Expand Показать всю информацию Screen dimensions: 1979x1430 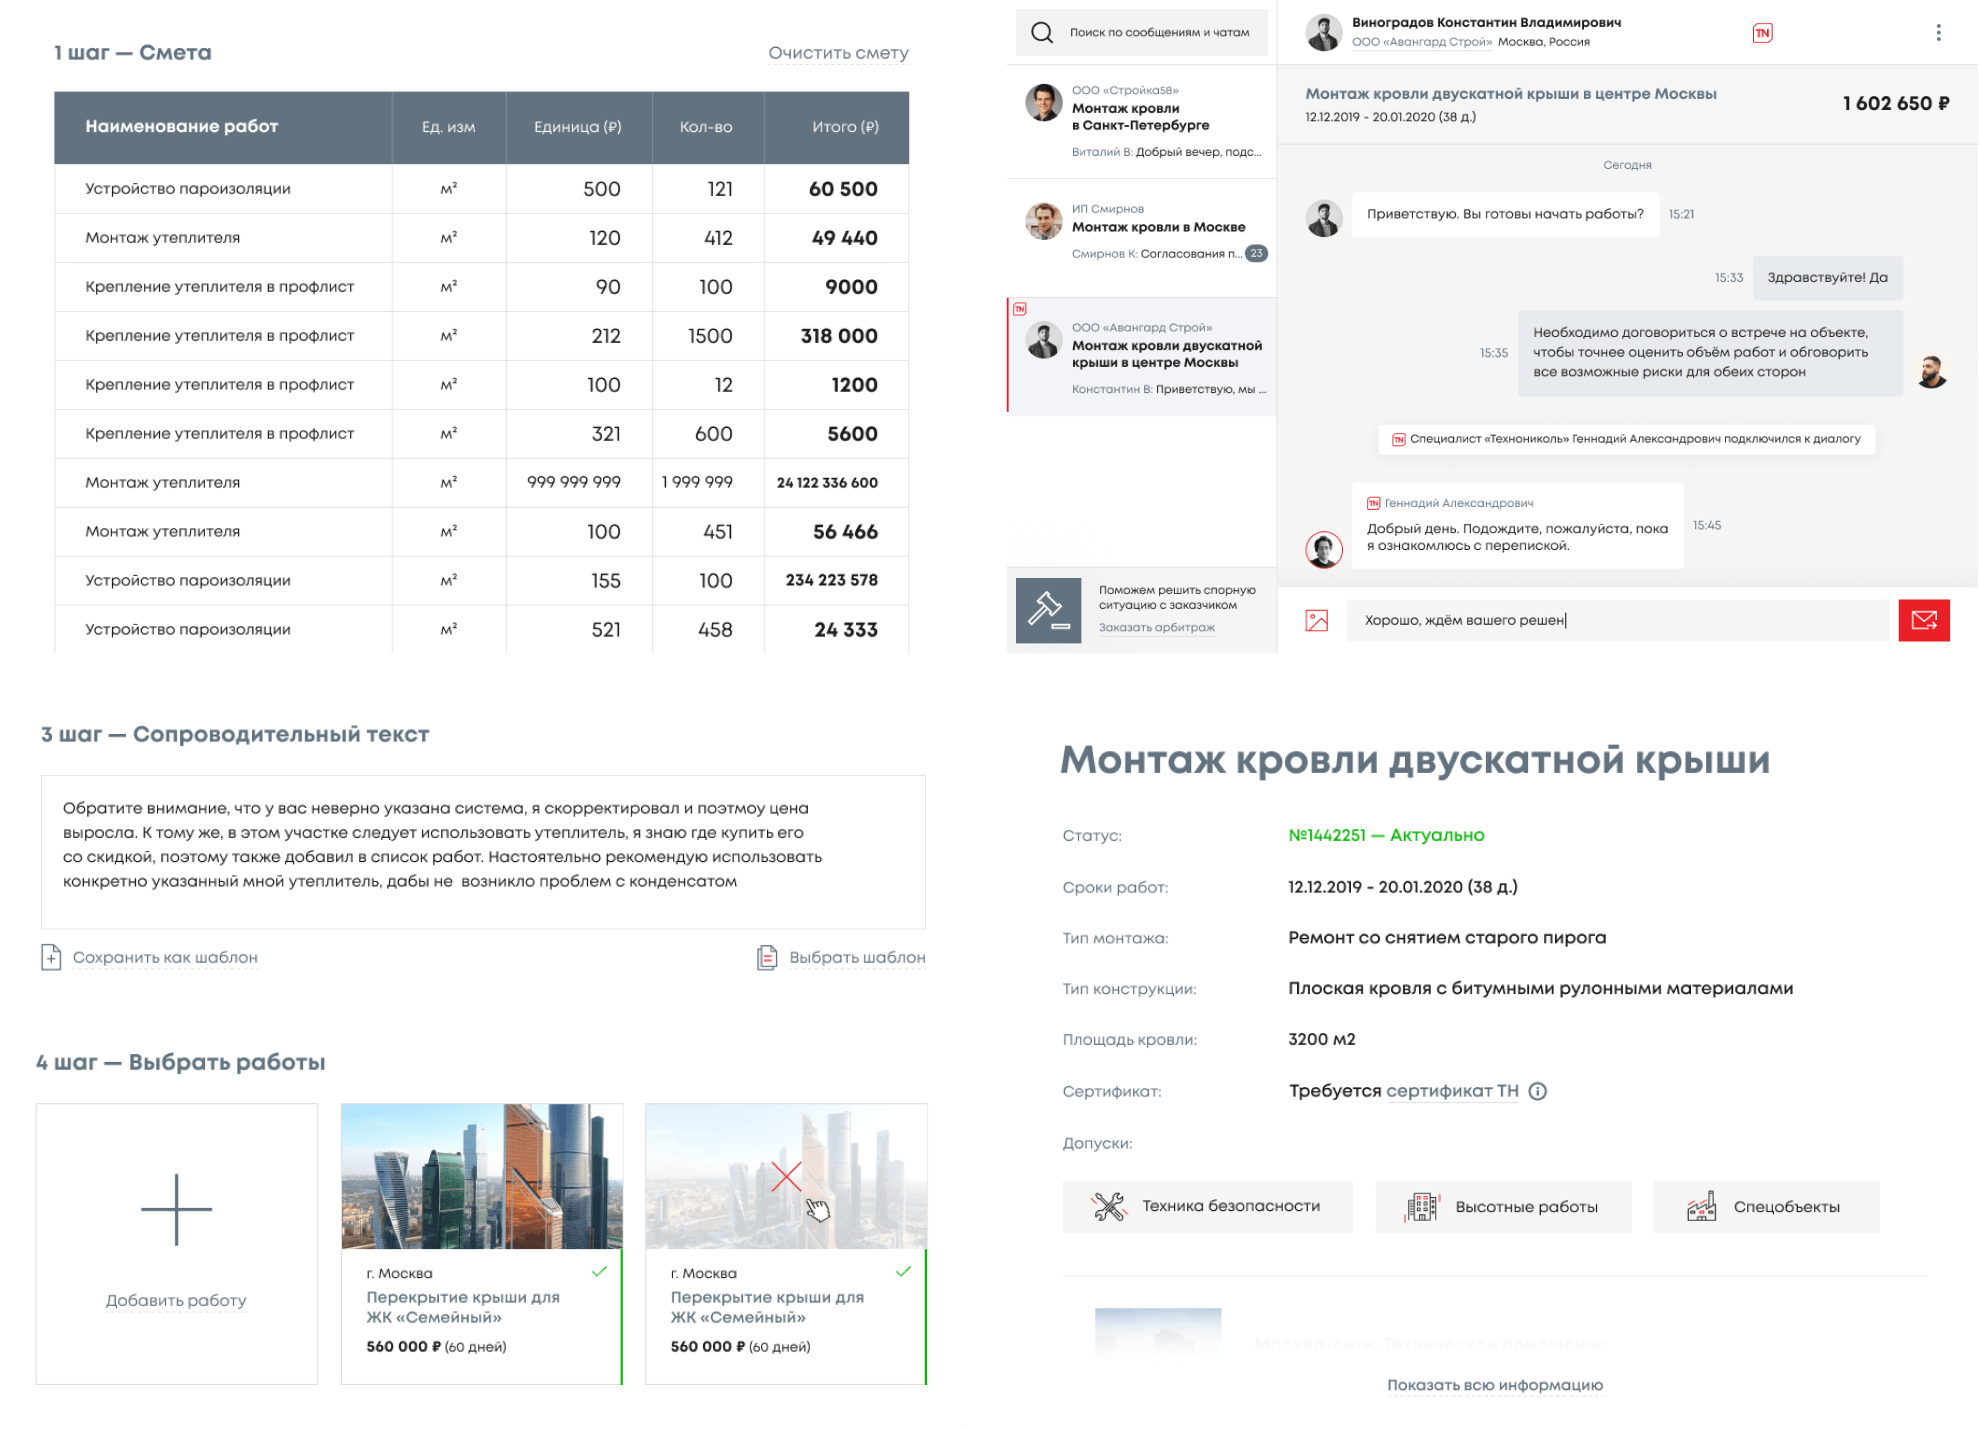pos(1494,1385)
